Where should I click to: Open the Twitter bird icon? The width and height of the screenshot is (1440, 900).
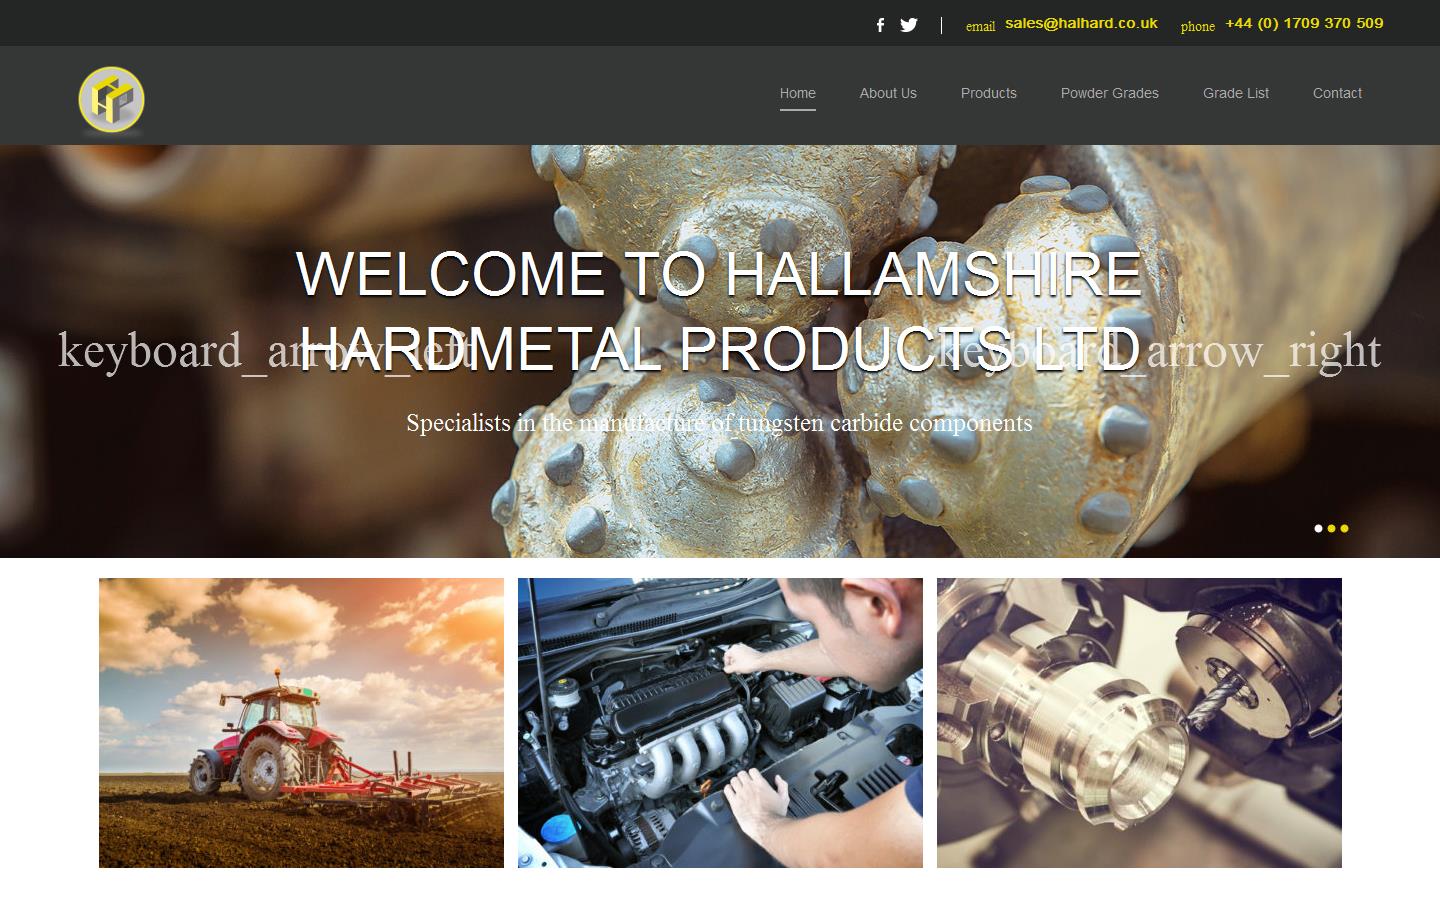pos(908,25)
